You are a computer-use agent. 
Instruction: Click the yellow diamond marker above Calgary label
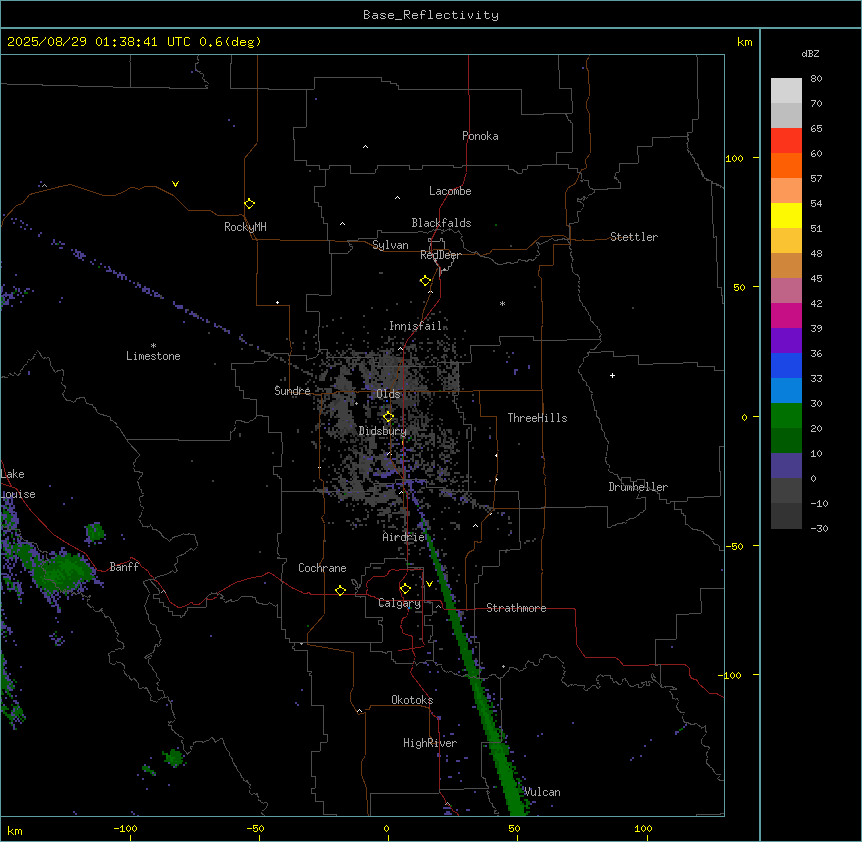click(405, 589)
